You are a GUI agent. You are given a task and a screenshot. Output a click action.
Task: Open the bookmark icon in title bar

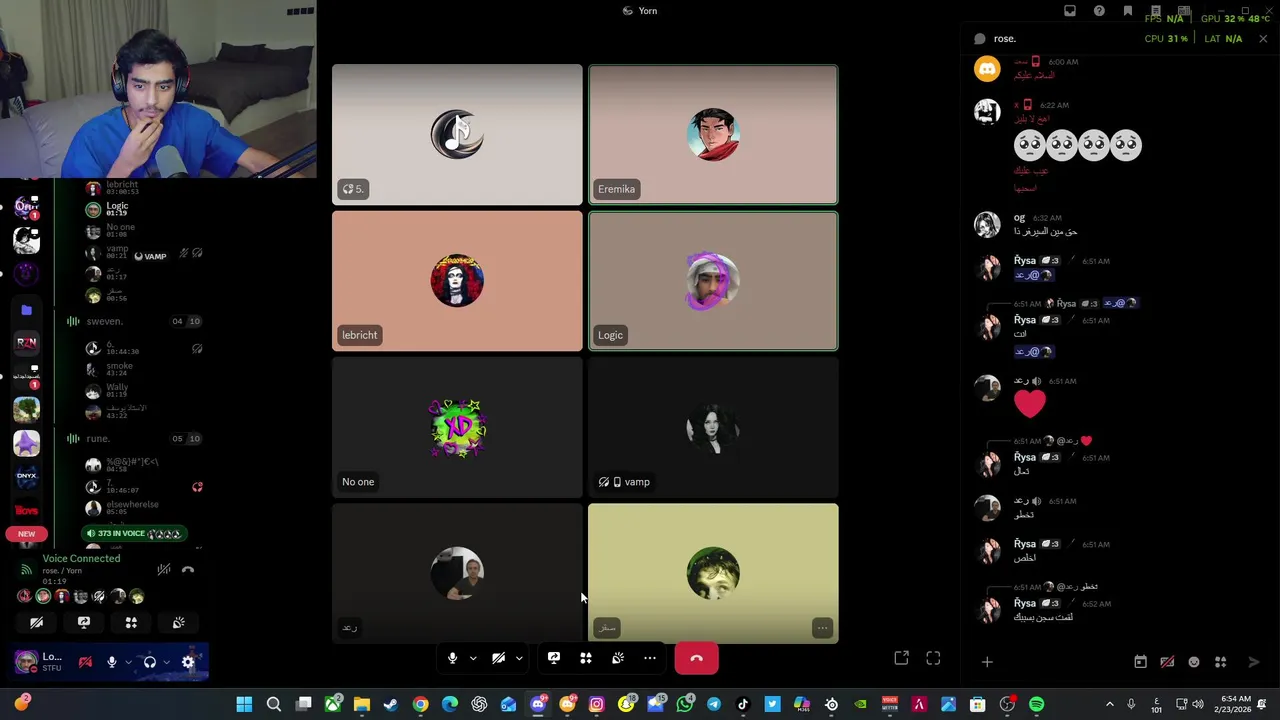click(x=1128, y=11)
